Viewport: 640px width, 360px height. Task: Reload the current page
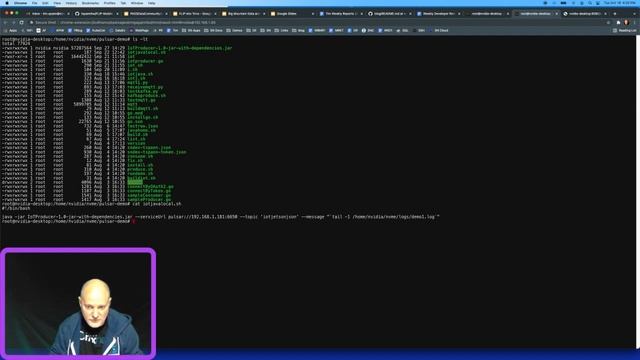tap(21, 22)
